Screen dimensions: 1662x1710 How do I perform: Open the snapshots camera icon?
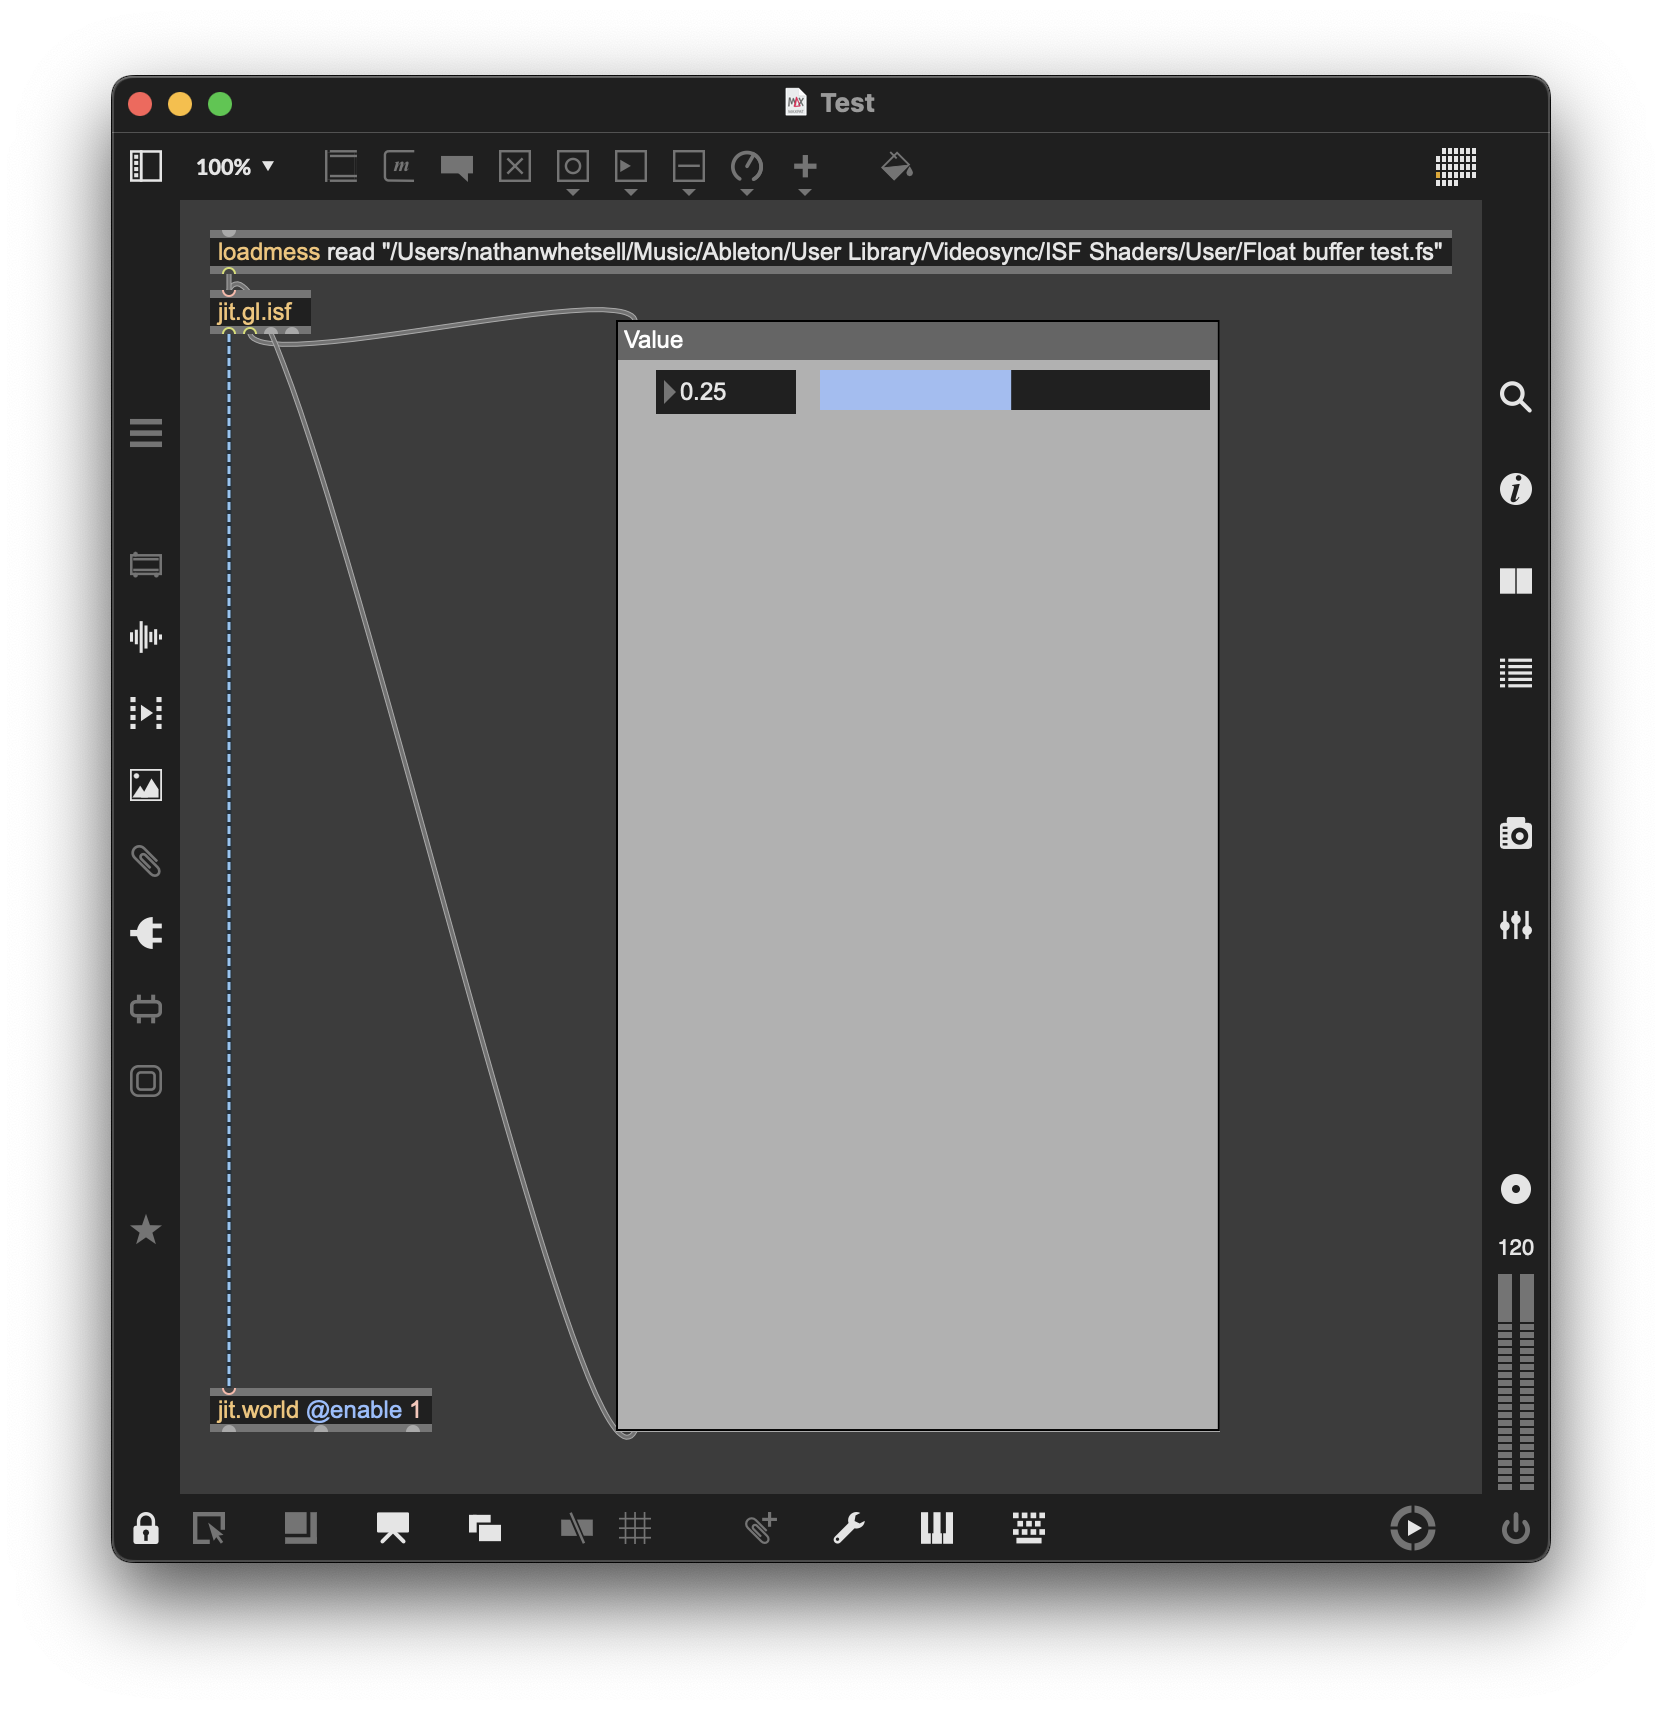click(x=1515, y=833)
